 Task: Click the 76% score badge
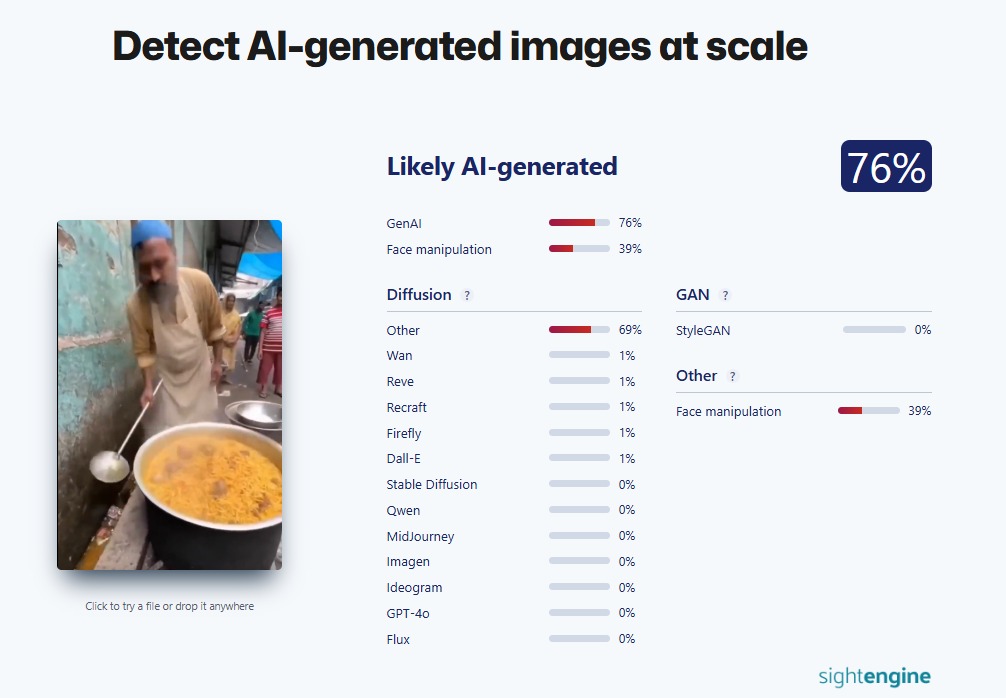(886, 167)
